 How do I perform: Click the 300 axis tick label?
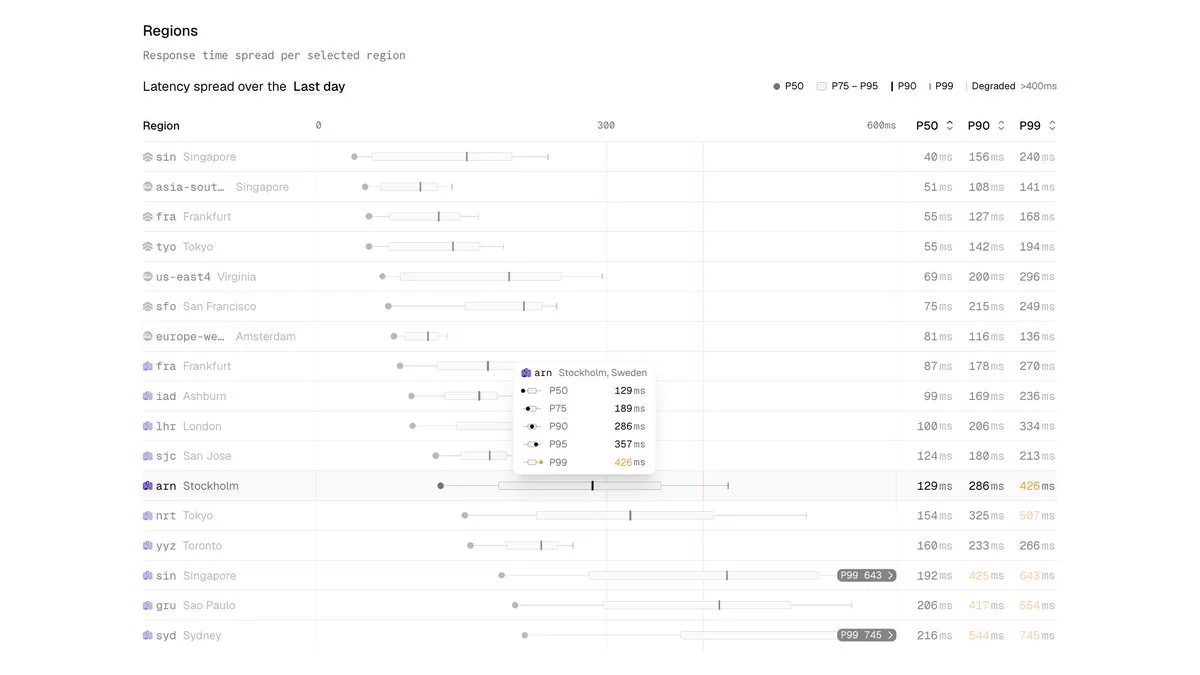606,126
